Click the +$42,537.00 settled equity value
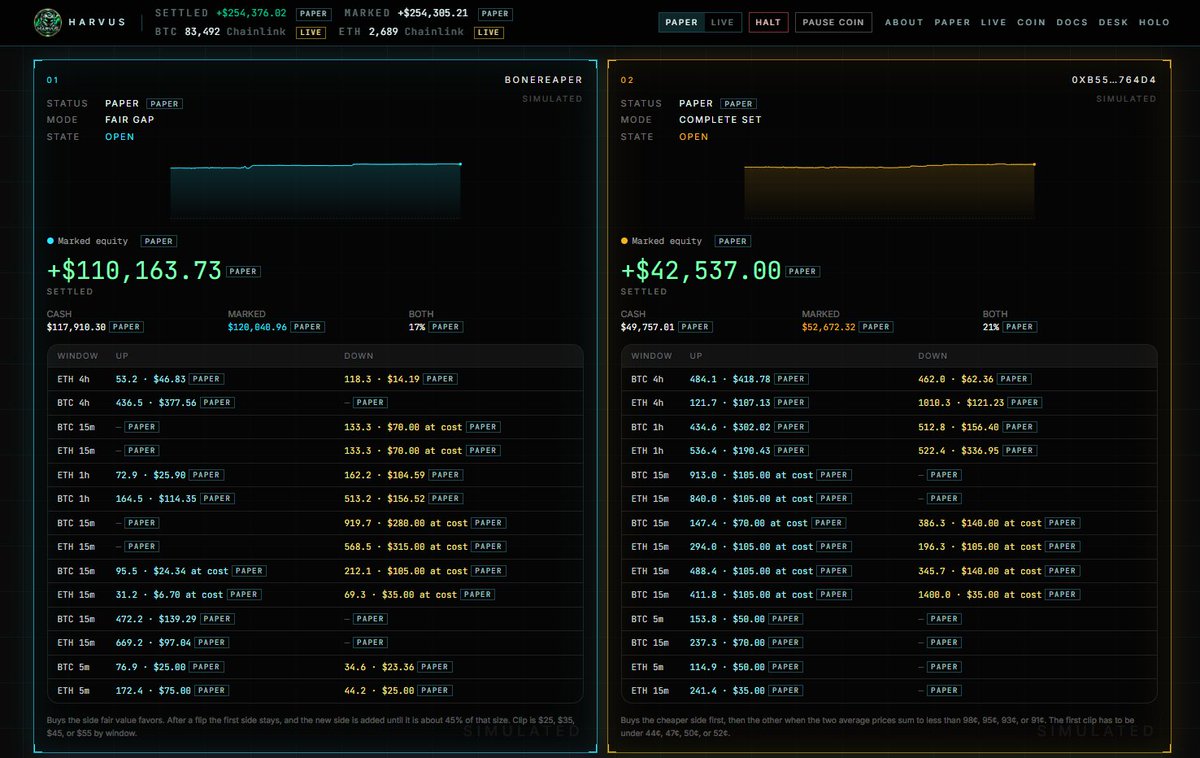Viewport: 1200px width, 758px height. tap(701, 270)
